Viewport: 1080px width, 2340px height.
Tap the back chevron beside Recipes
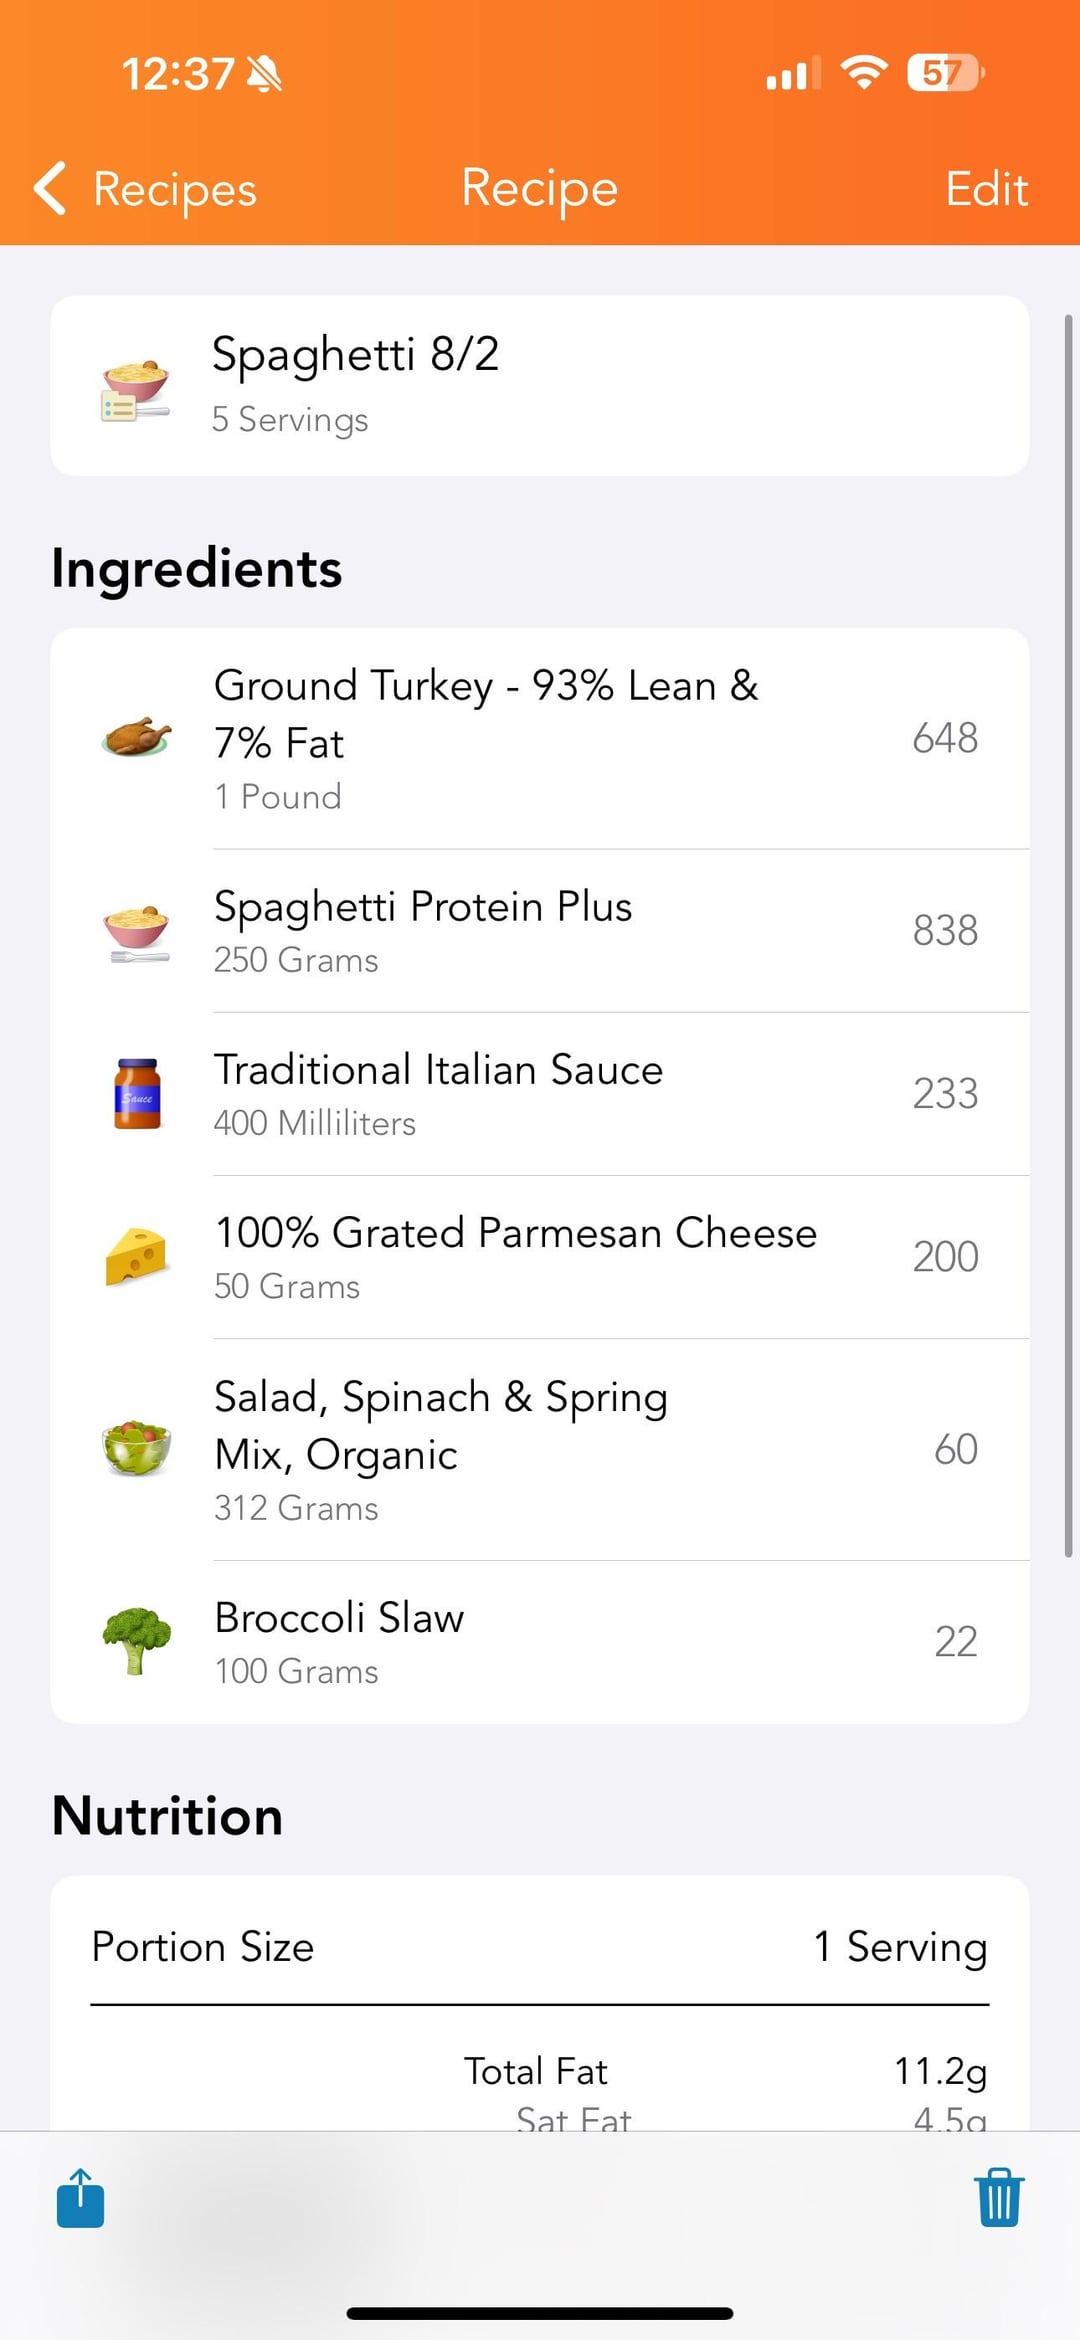point(50,188)
